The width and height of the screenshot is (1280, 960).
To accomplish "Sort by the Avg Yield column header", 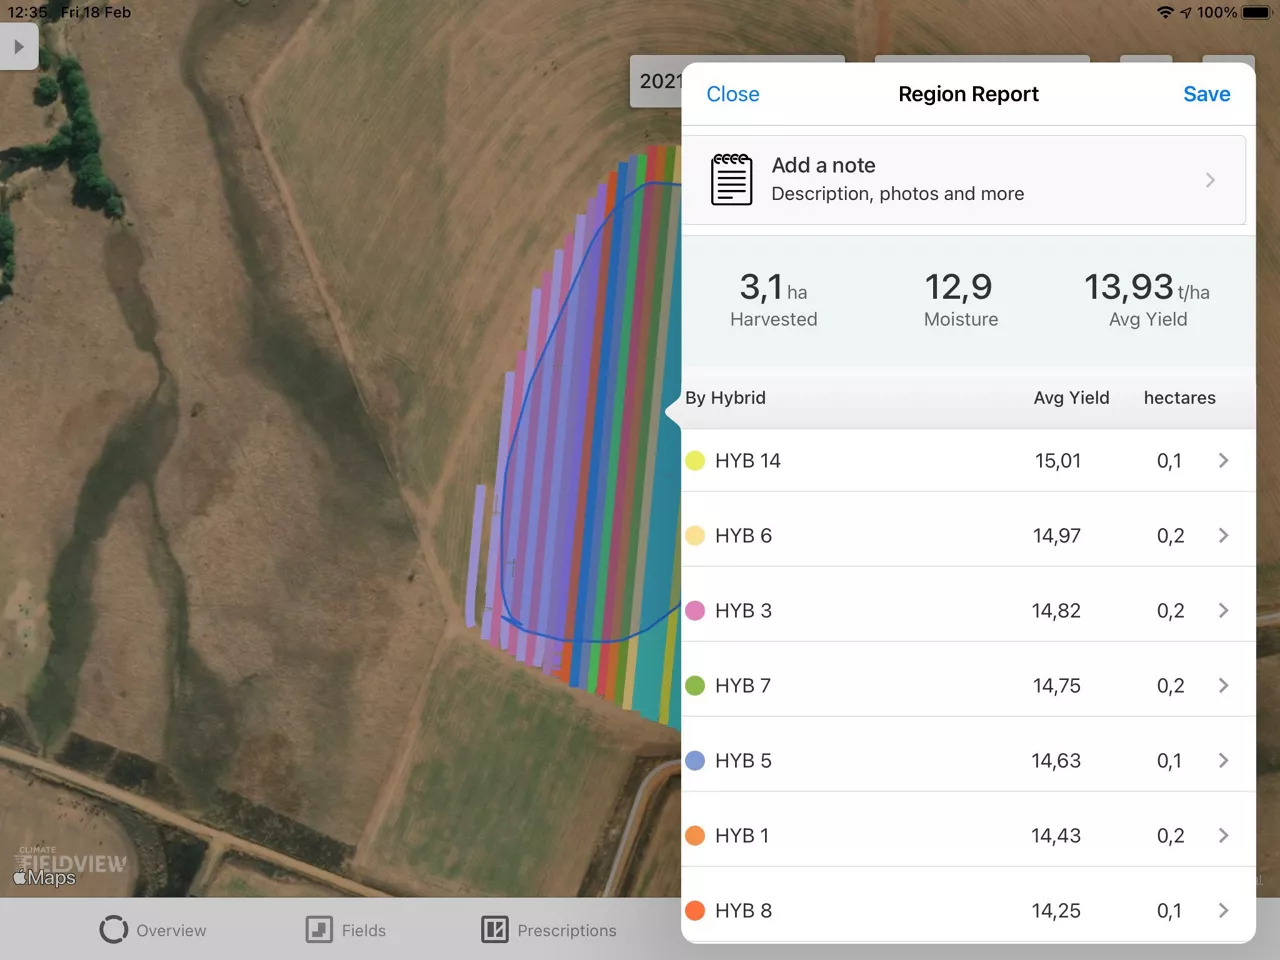I will click(x=1071, y=398).
